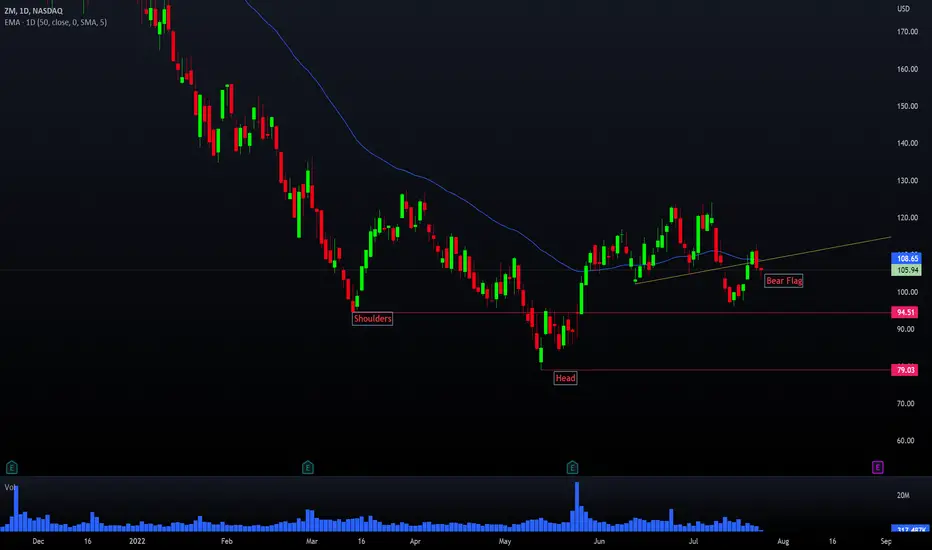Select the EMA 1D indicator legend

coord(56,23)
